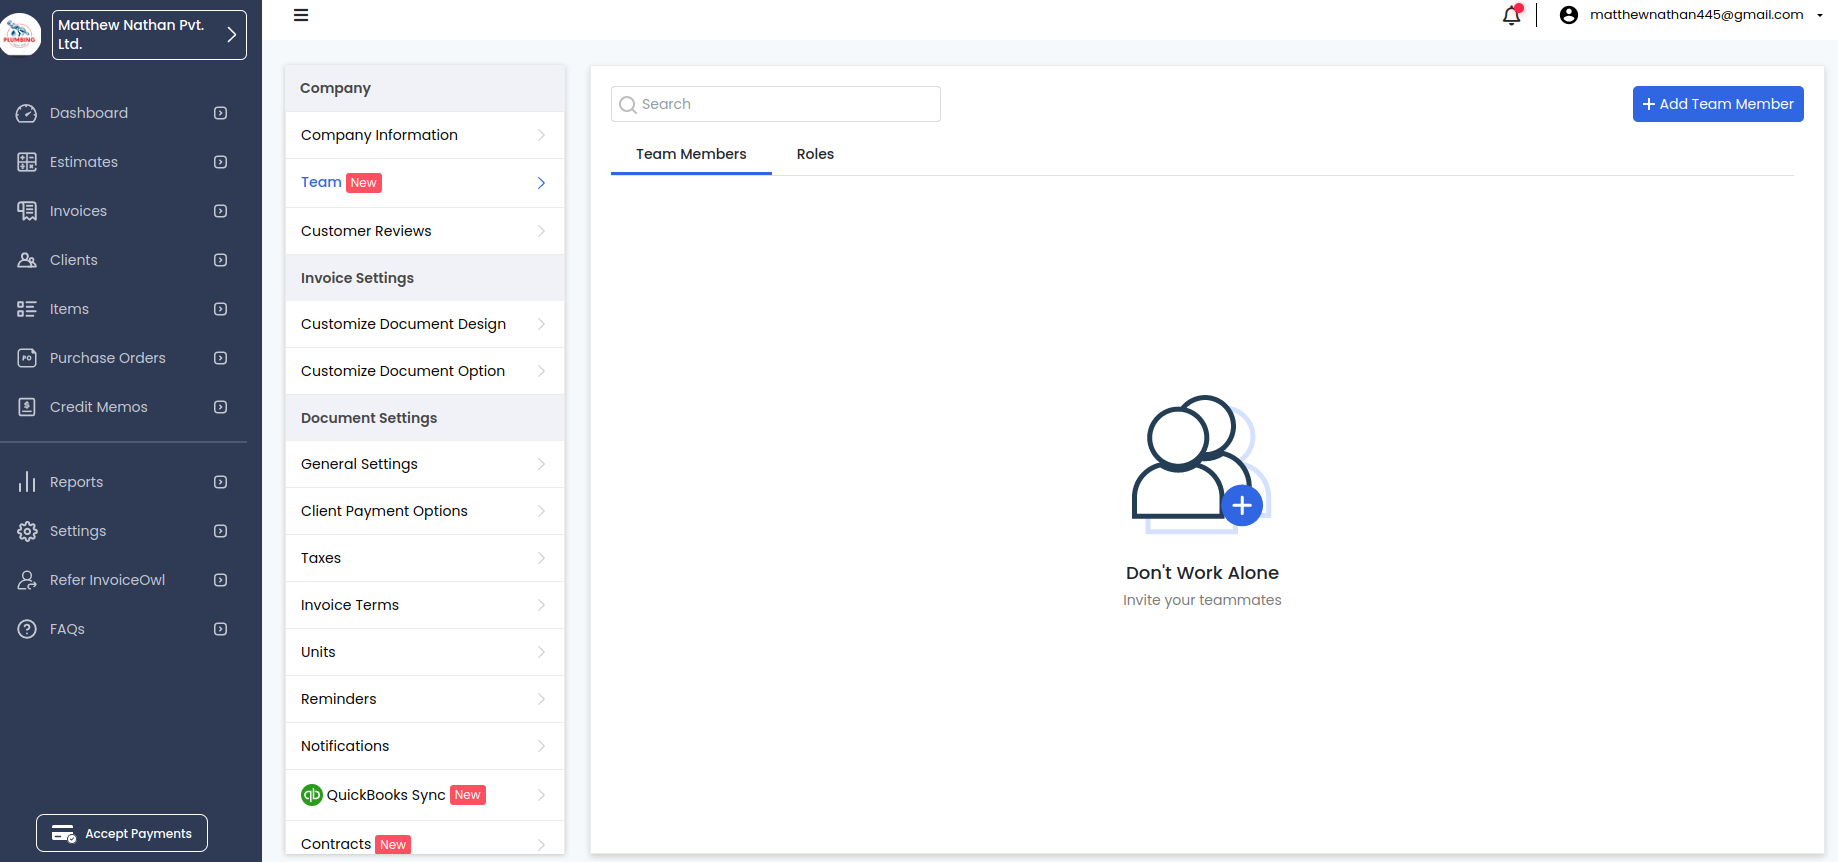Screen dimensions: 1838x862
Task: Click the notification bell icon
Action: pos(1511,15)
